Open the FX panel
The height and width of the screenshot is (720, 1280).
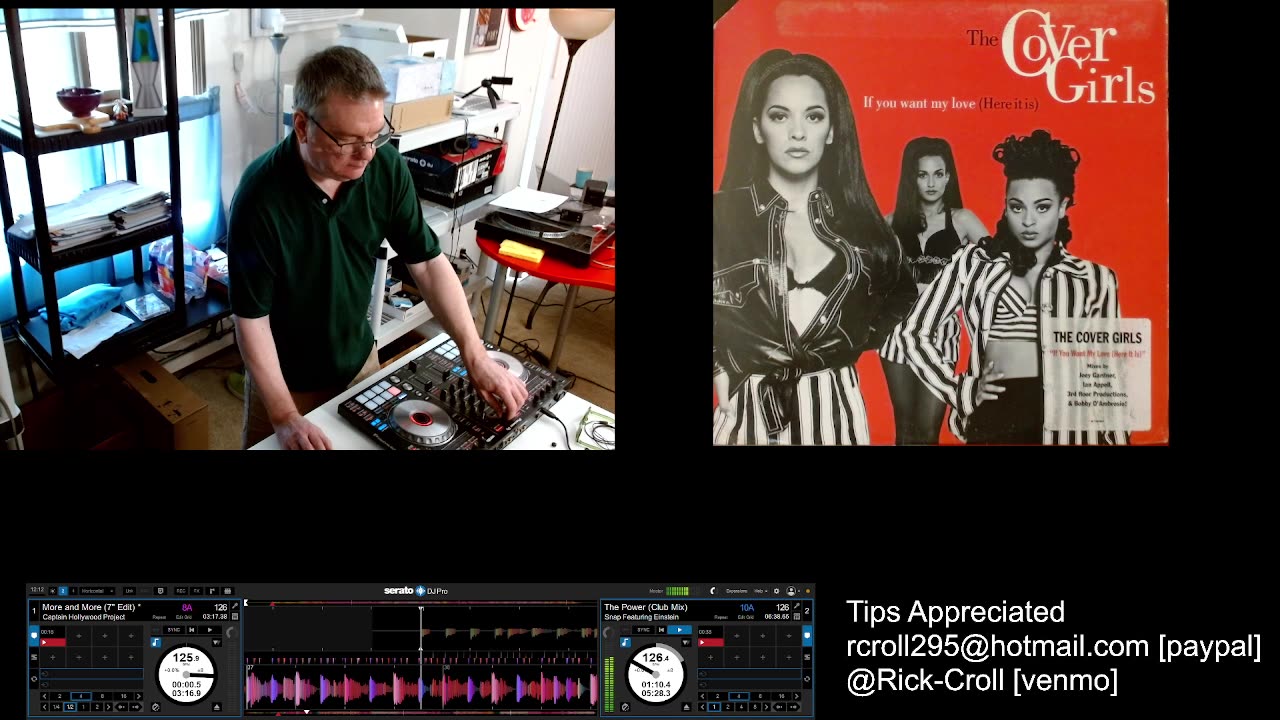pos(196,591)
